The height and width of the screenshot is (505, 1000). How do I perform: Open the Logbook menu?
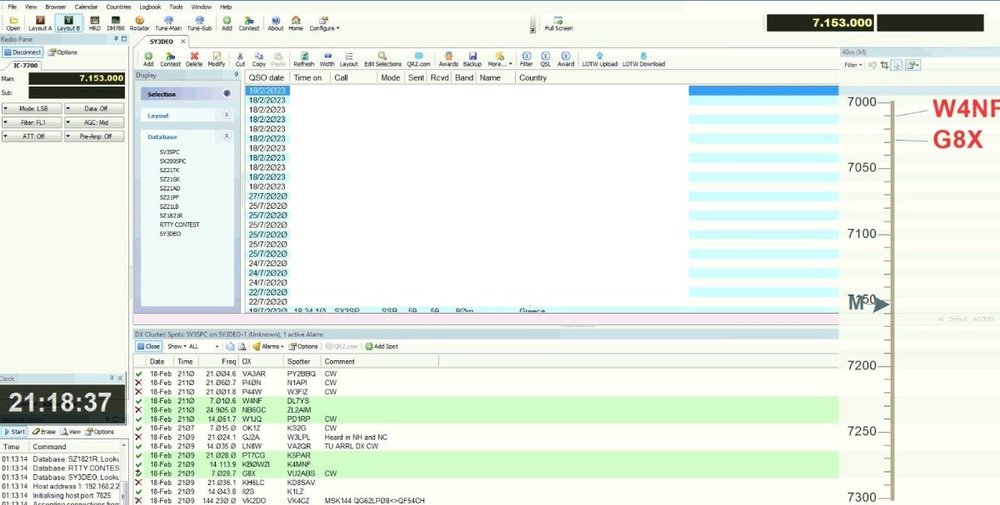click(x=150, y=6)
